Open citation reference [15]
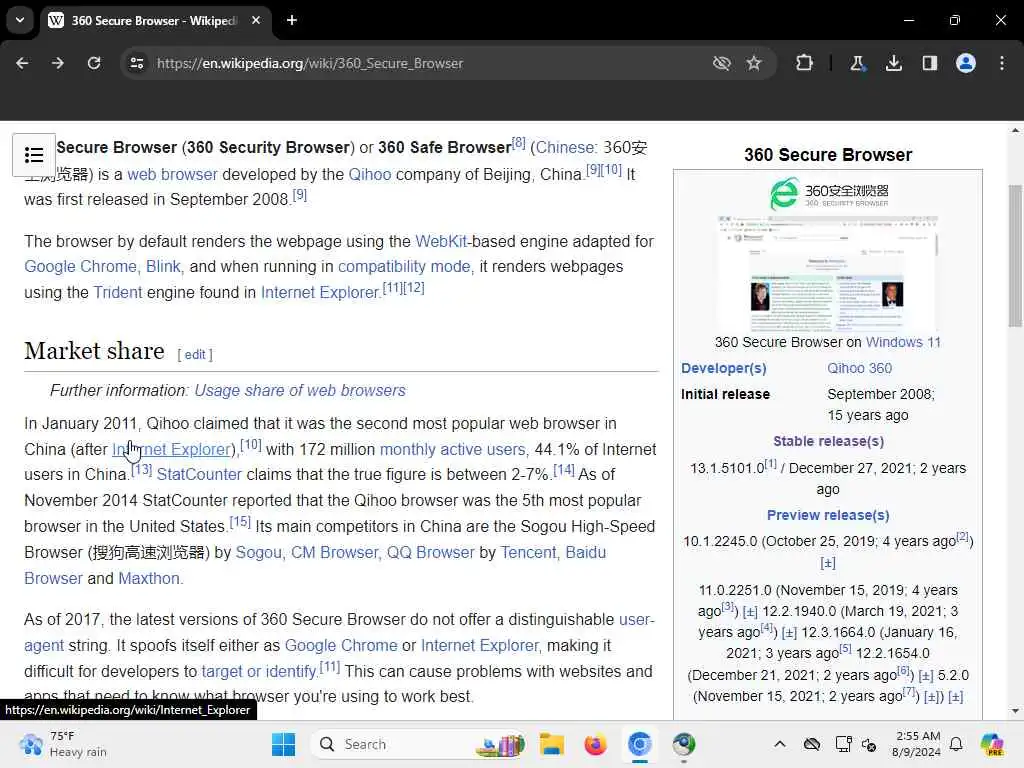 coord(240,522)
